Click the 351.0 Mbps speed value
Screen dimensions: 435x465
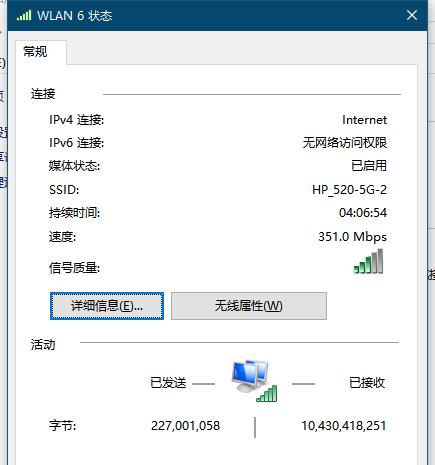[352, 237]
